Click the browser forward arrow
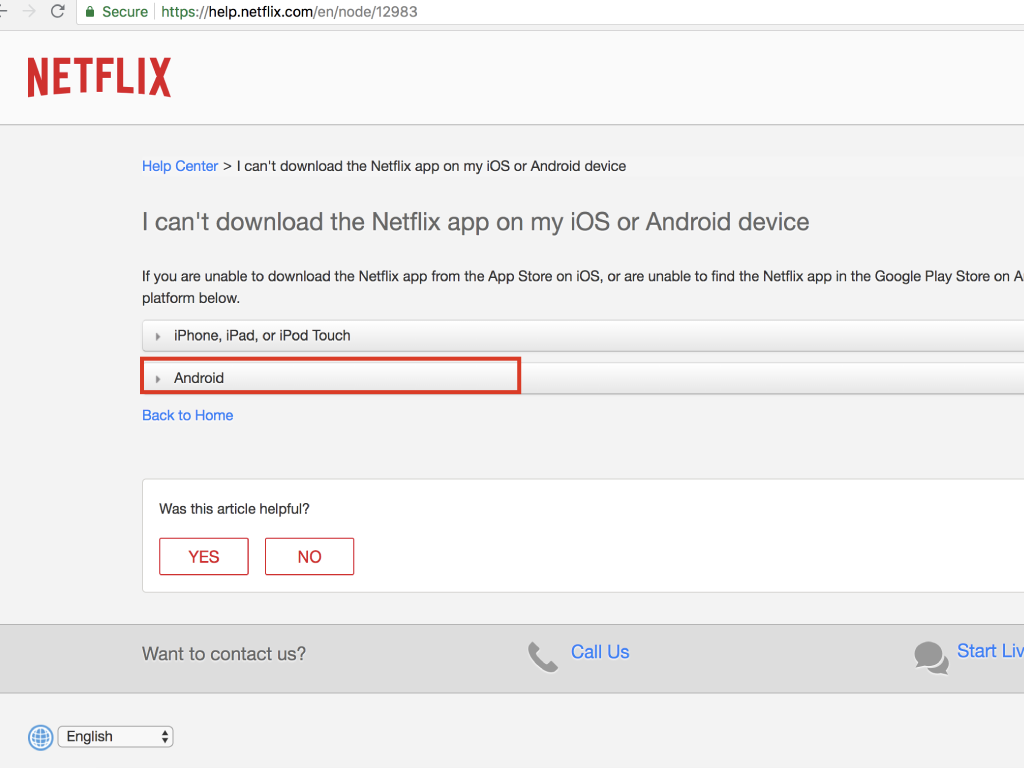The width and height of the screenshot is (1024, 768). [x=29, y=11]
